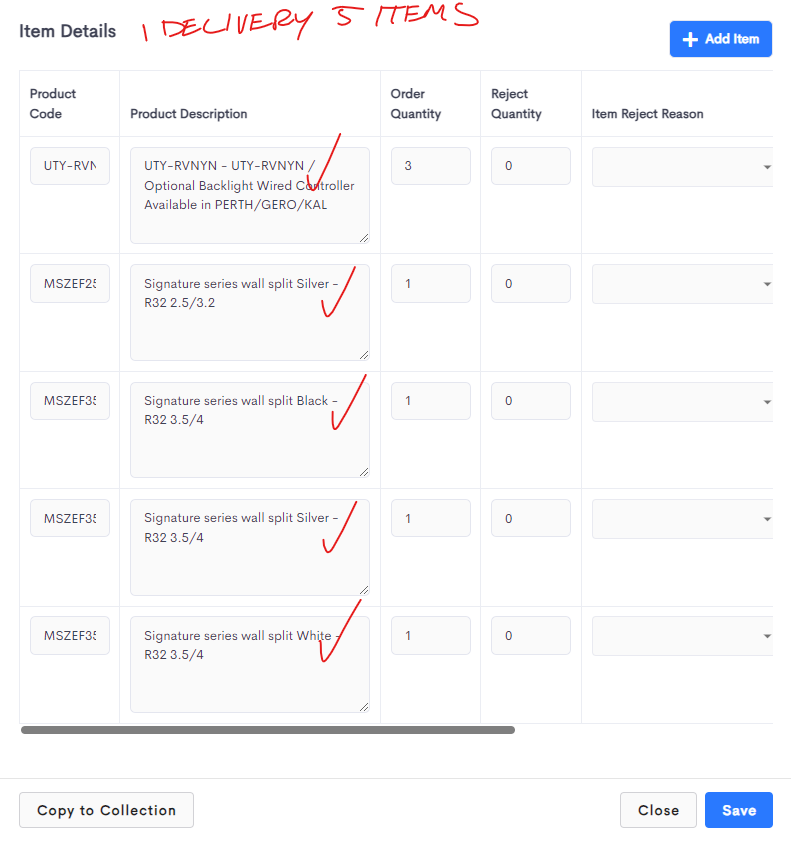Click the MSZEF25 product code field

coord(70,283)
